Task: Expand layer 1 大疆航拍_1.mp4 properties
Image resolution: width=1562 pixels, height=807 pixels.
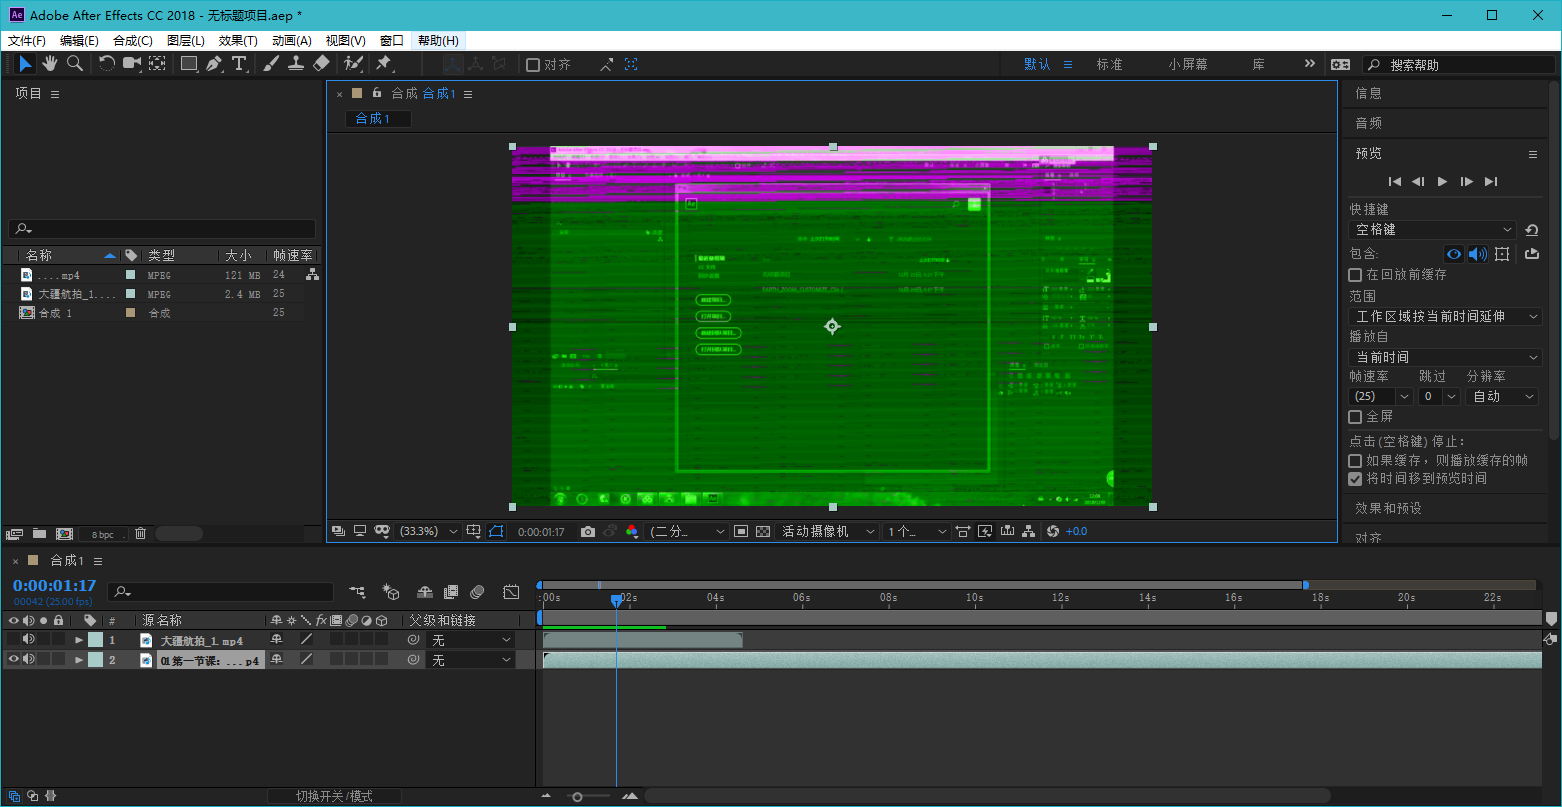Action: tap(79, 640)
